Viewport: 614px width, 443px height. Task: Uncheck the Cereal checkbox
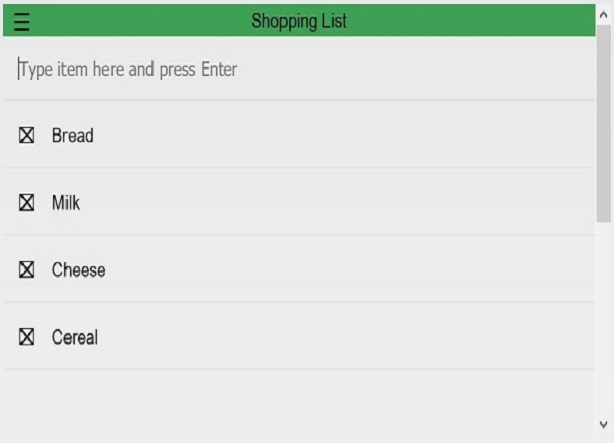point(27,337)
